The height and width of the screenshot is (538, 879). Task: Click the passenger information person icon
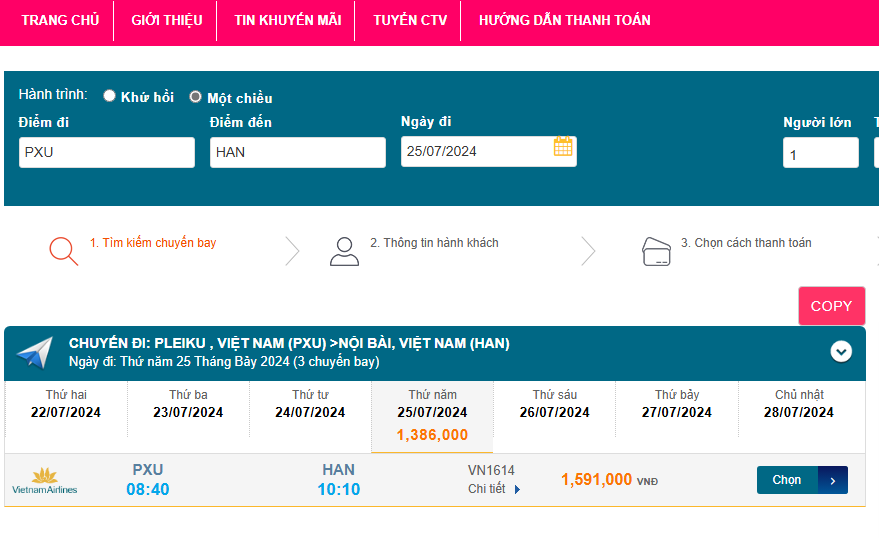point(344,251)
